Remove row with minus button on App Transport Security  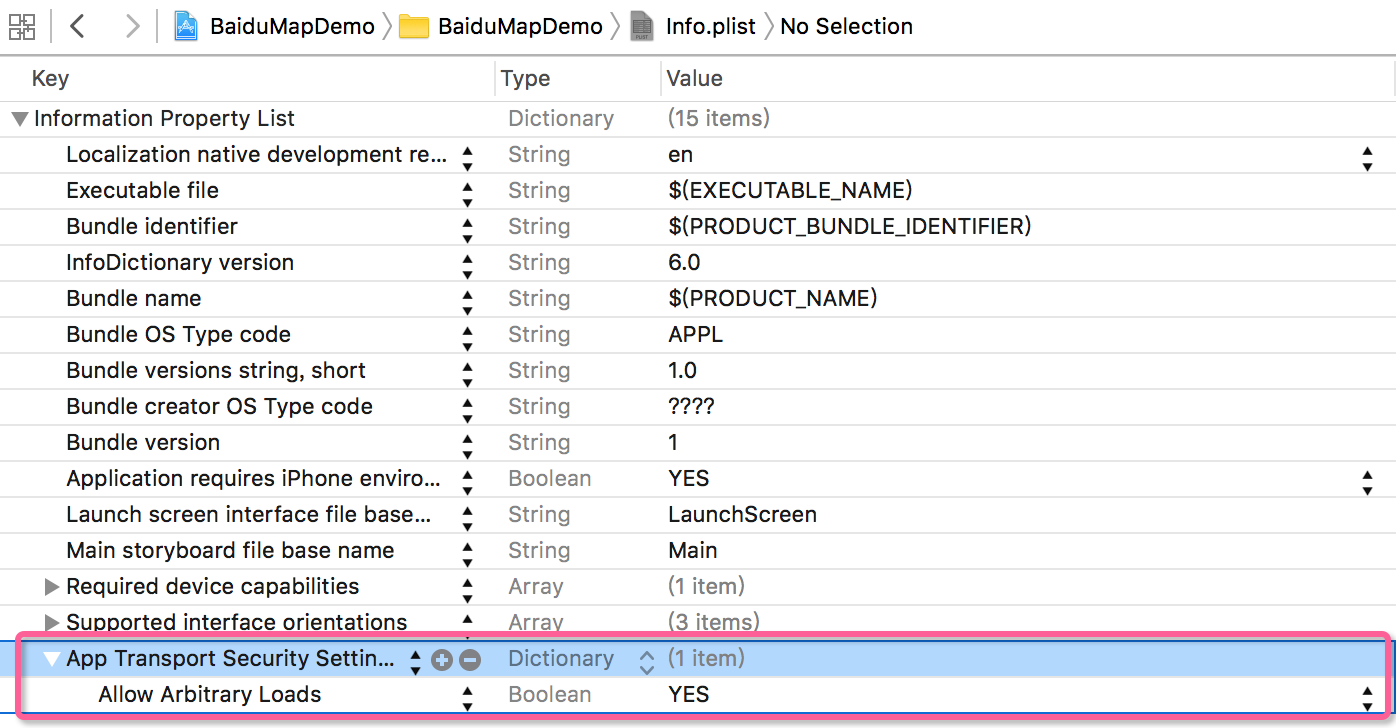coord(470,660)
